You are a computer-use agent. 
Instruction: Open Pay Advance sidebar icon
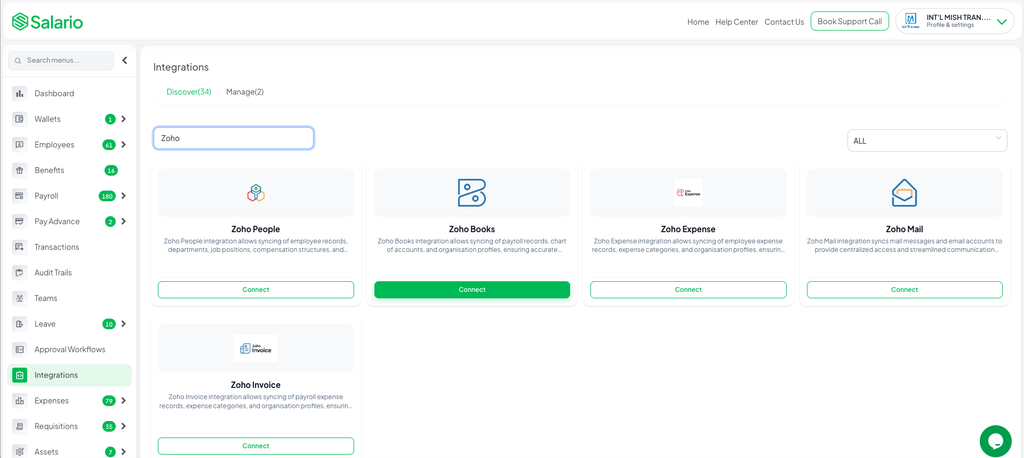pos(20,221)
